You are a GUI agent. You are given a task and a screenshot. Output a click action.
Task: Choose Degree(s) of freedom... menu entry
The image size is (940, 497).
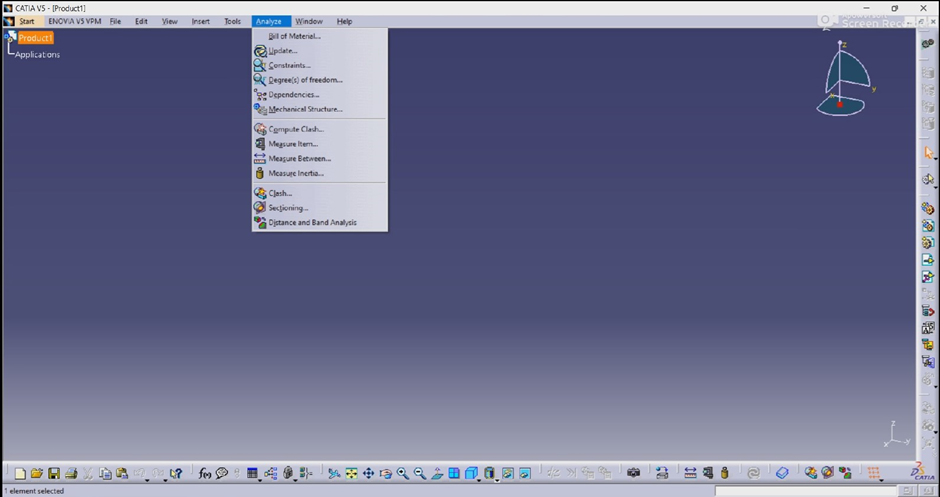[x=320, y=80]
